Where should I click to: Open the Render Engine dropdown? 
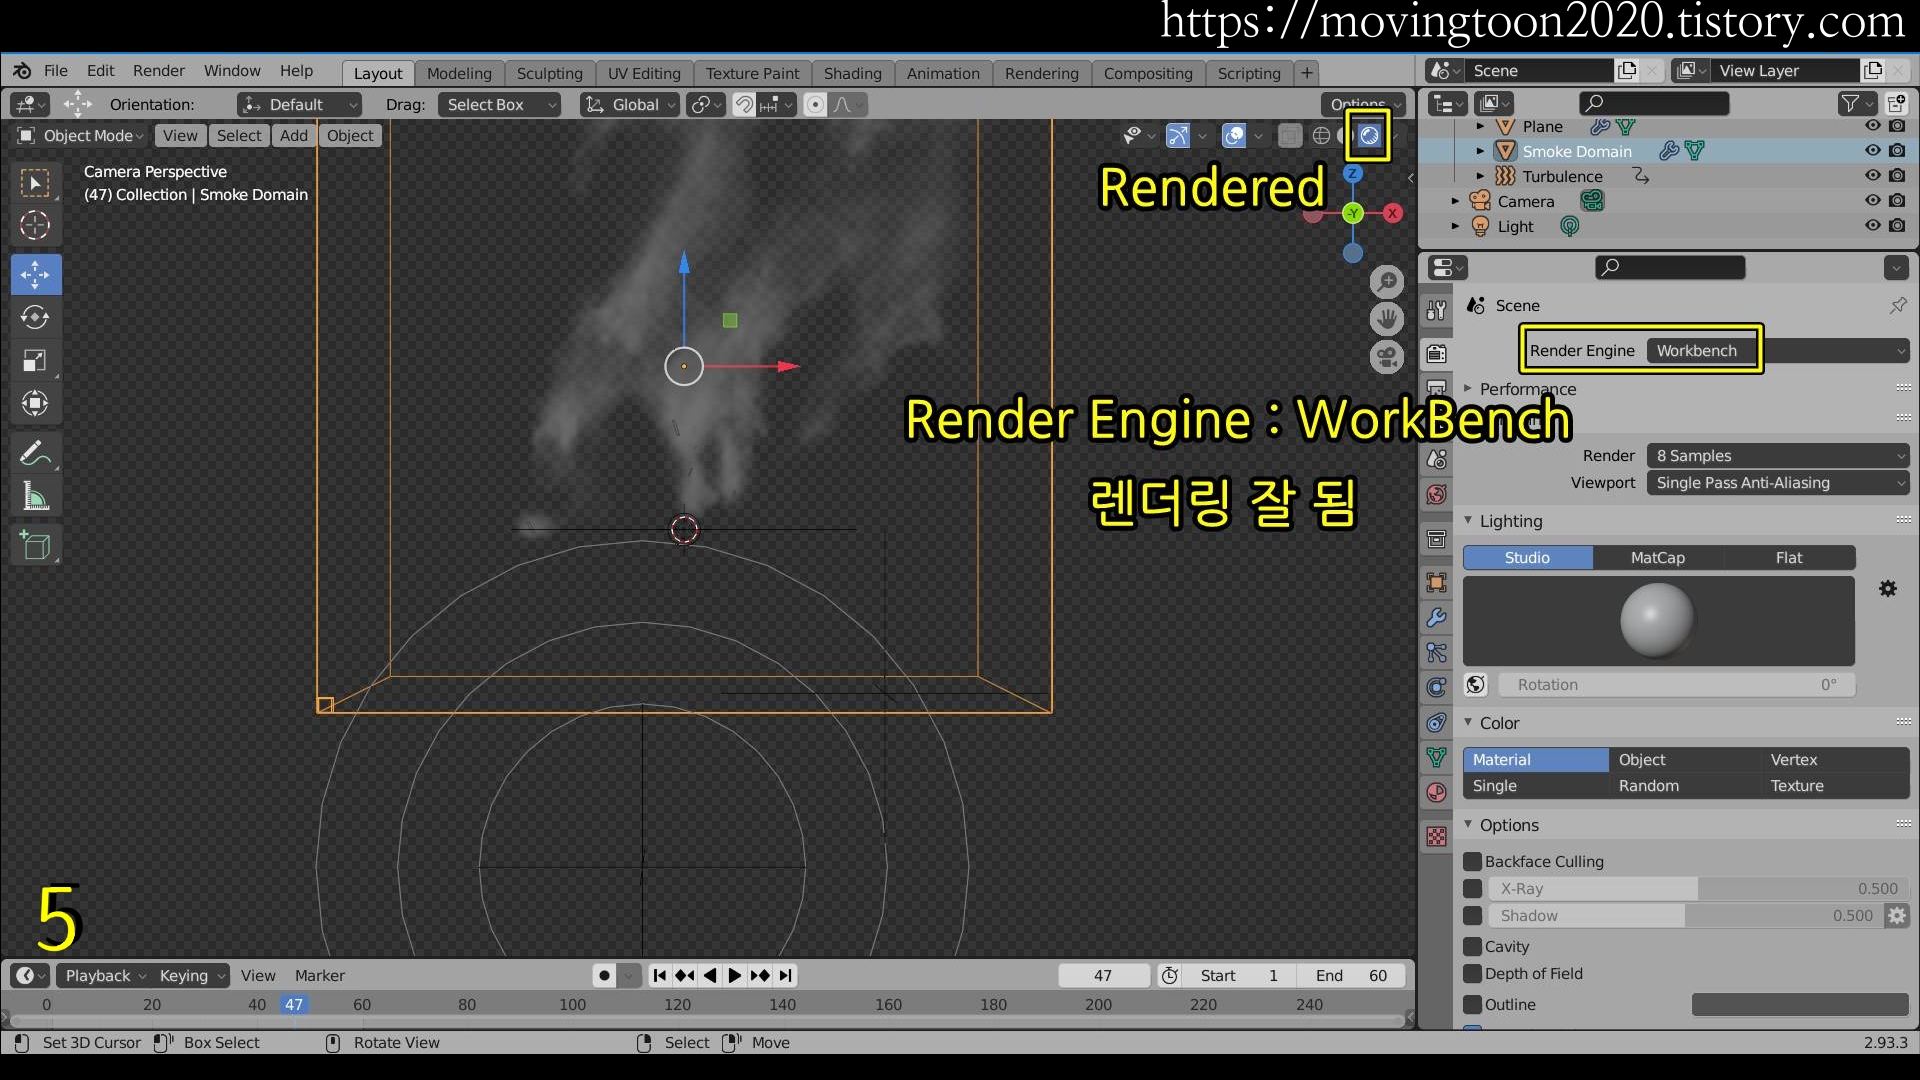(1778, 350)
